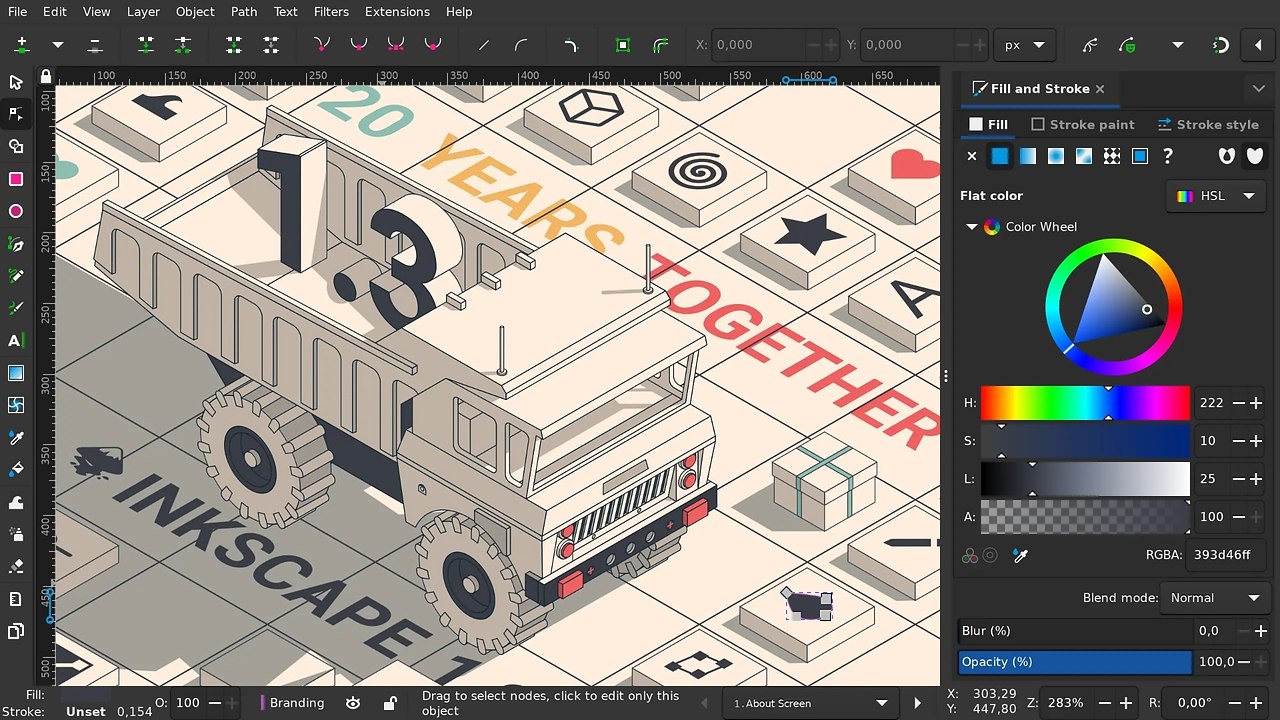The image size is (1280, 720).
Task: Collapse the Color Wheel section
Action: point(971,227)
